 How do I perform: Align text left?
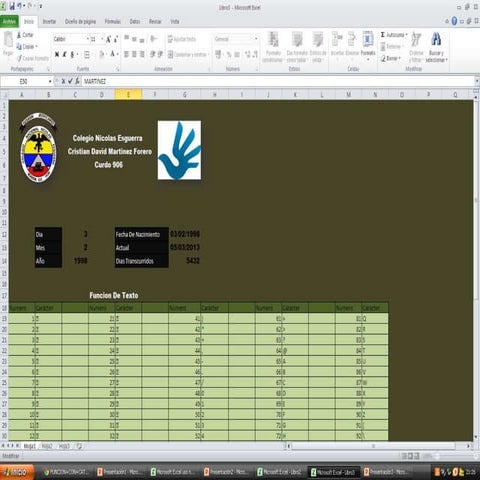[x=127, y=54]
